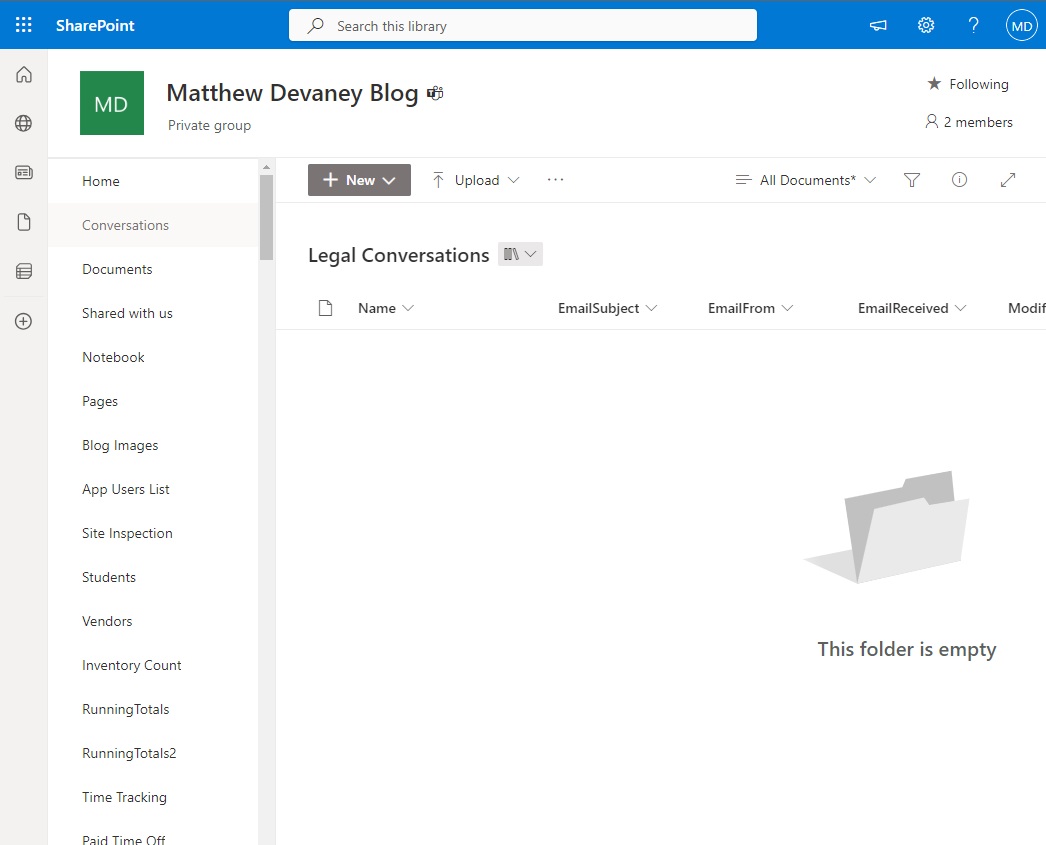This screenshot has width=1046, height=845.
Task: Select Blog Images in the site navigation
Action: 120,446
